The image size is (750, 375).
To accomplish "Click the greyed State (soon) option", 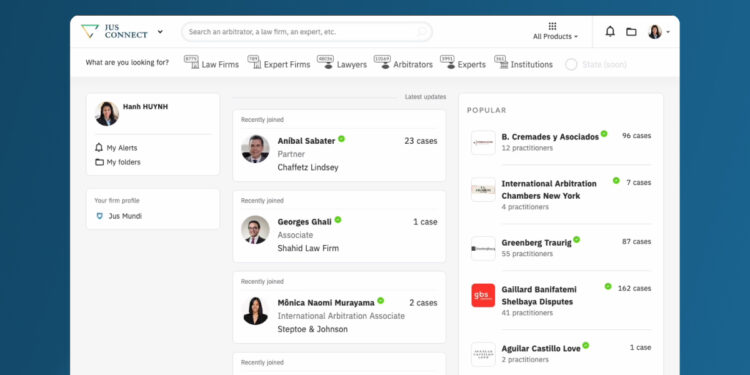I will (596, 64).
